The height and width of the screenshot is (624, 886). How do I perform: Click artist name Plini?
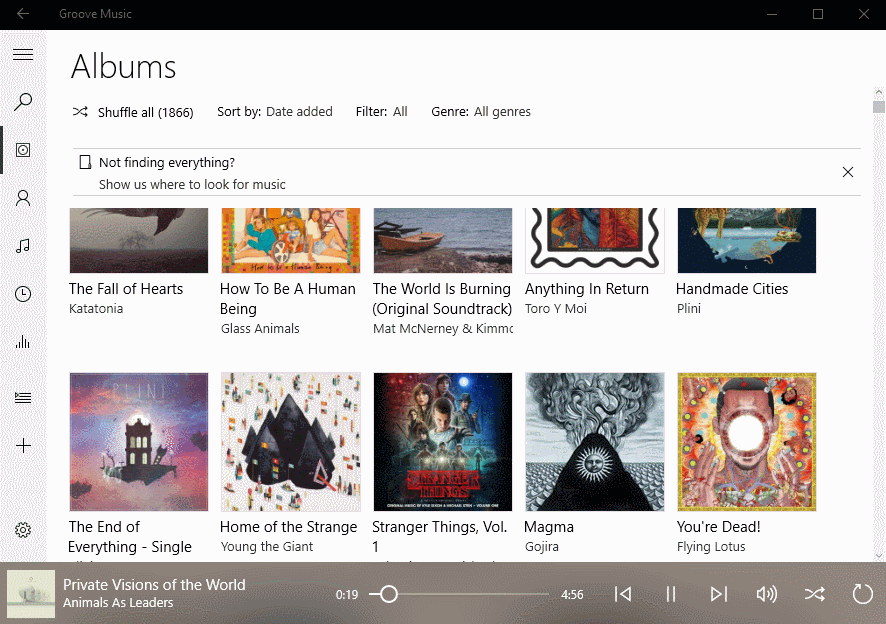pyautogui.click(x=689, y=309)
